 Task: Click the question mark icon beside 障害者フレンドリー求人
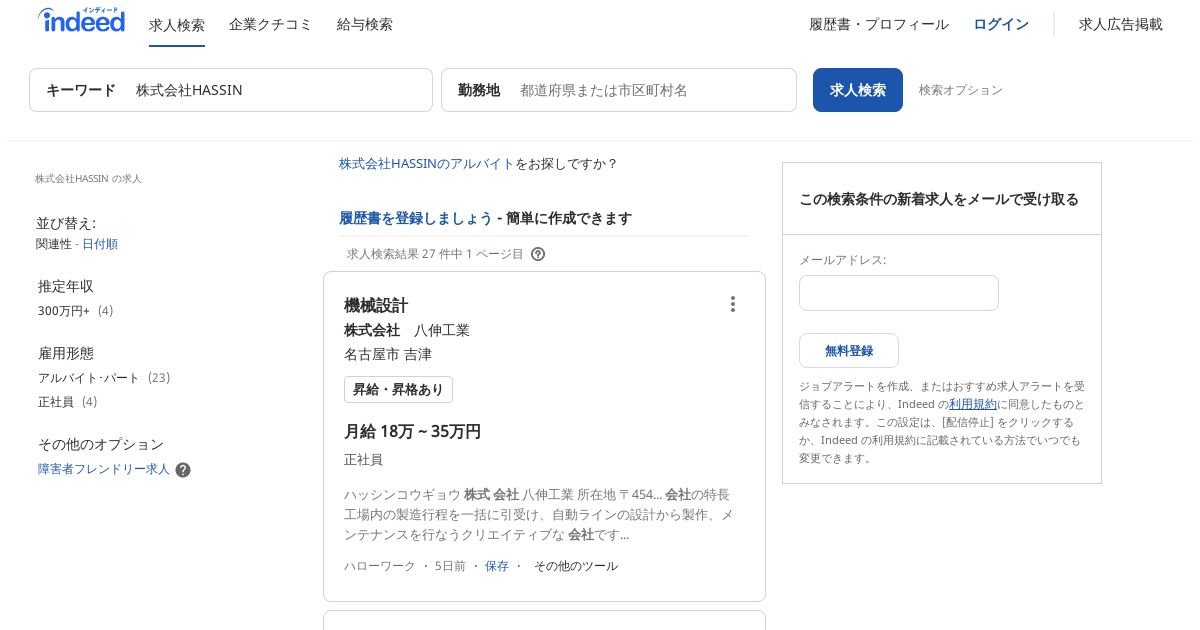coord(183,470)
